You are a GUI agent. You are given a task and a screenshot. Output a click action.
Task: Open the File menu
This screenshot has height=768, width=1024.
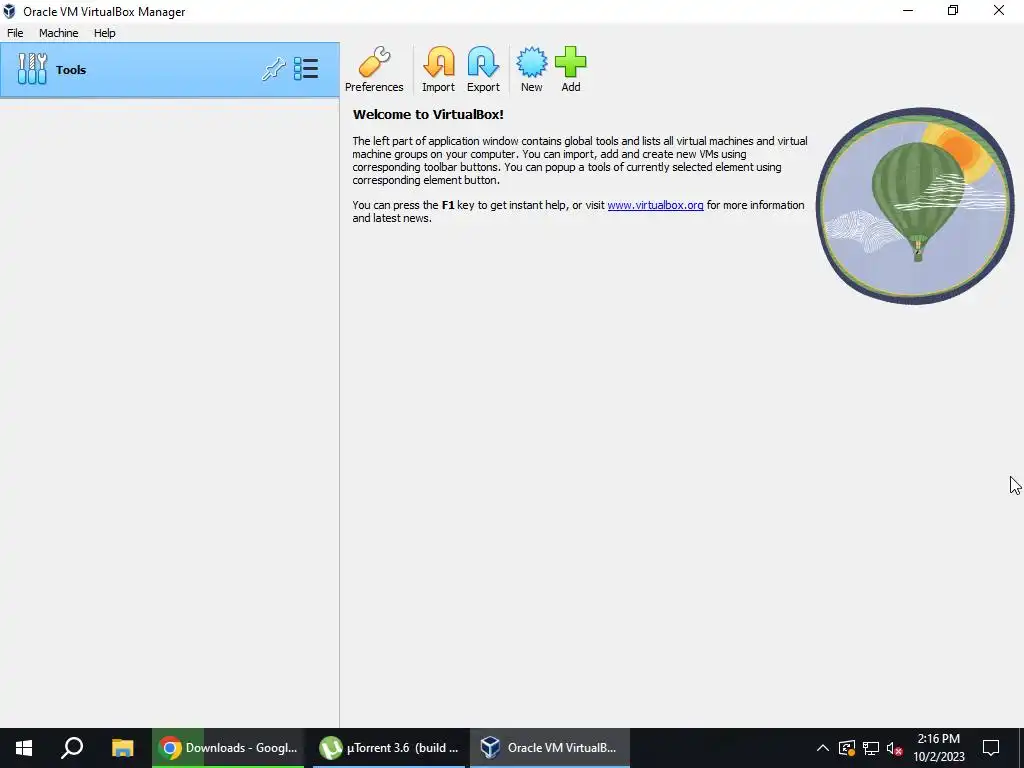15,33
